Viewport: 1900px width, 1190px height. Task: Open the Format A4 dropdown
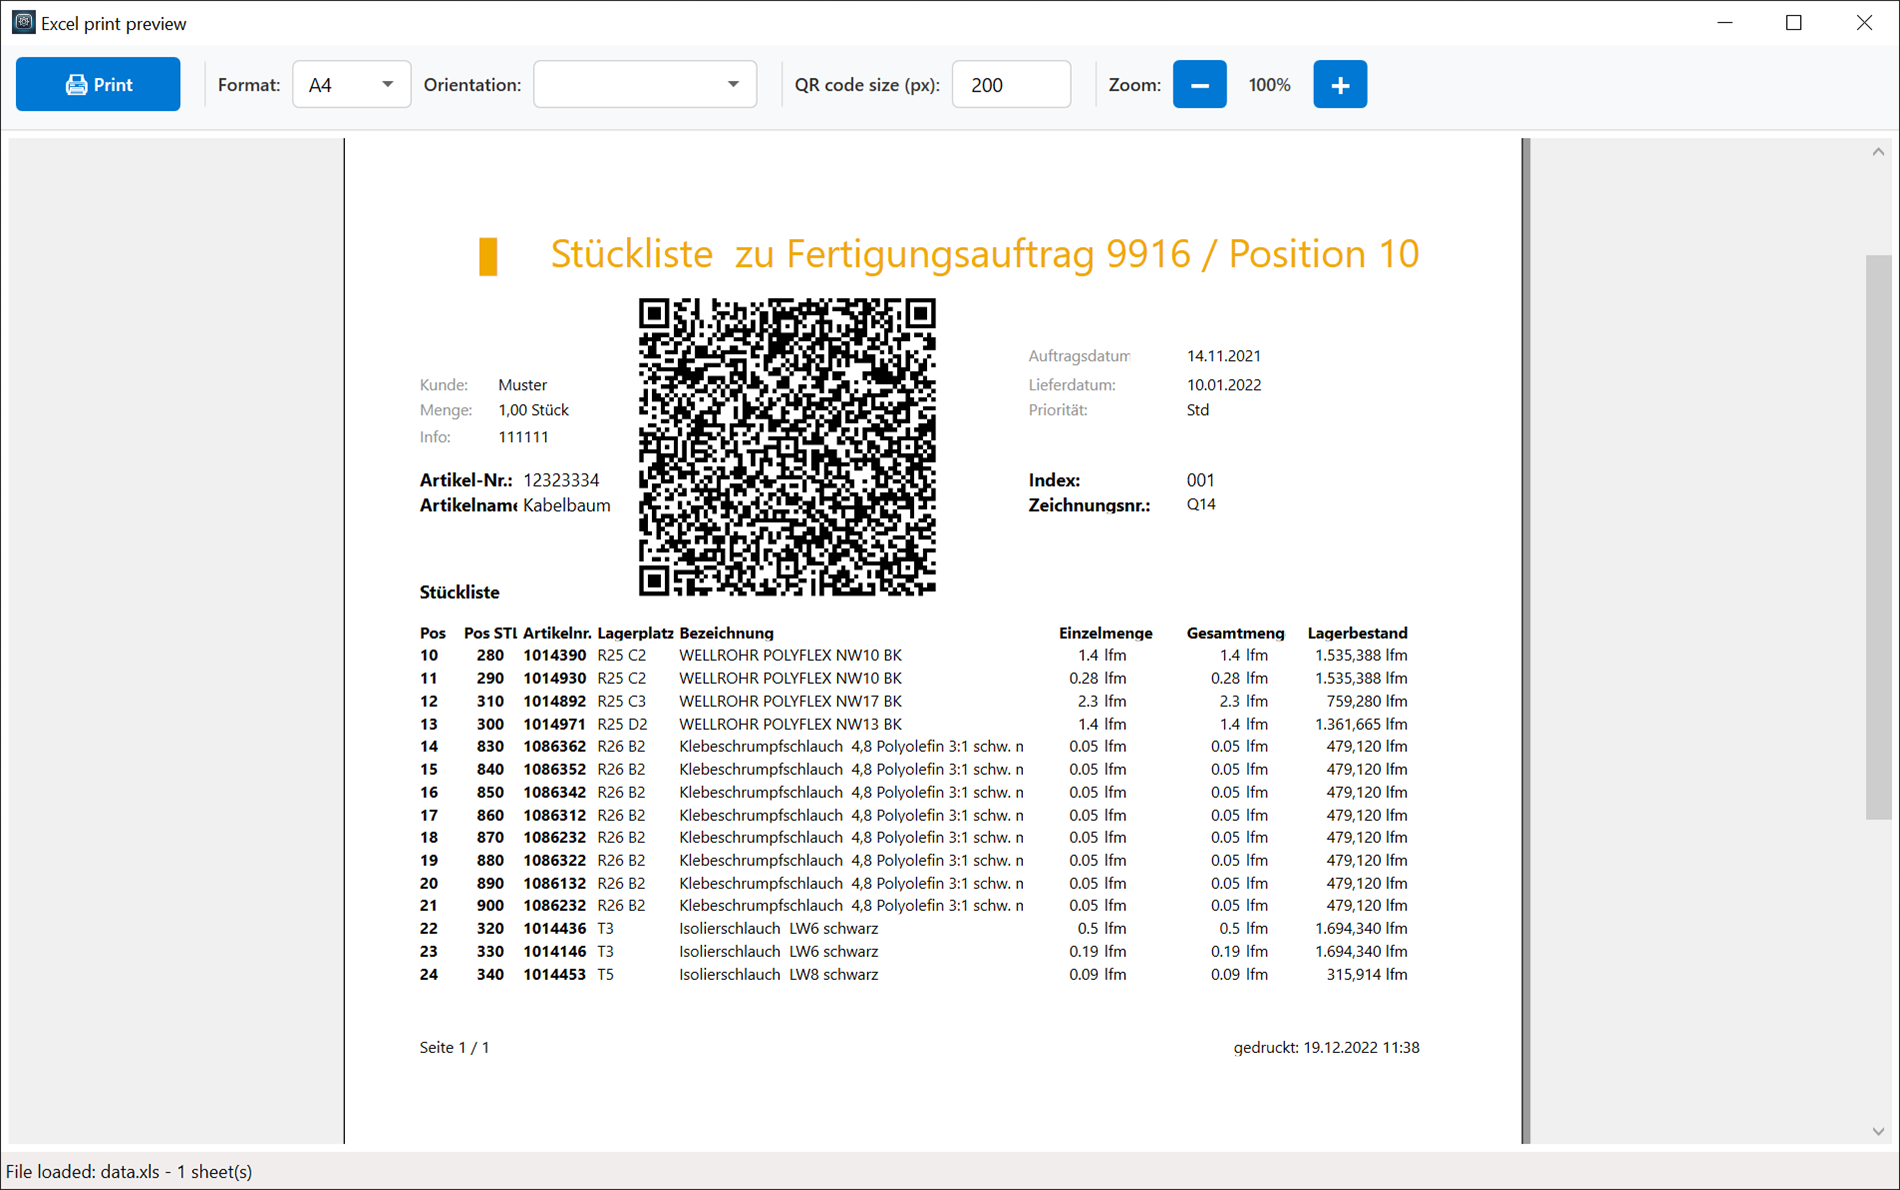(x=351, y=85)
